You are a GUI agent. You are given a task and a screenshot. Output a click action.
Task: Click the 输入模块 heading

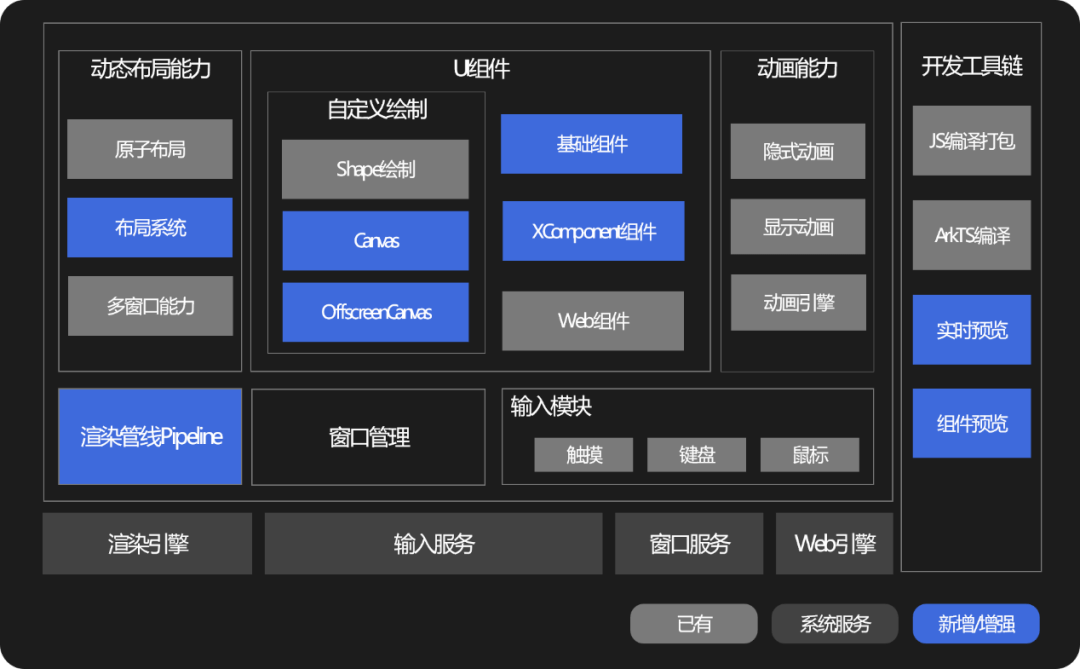click(550, 406)
